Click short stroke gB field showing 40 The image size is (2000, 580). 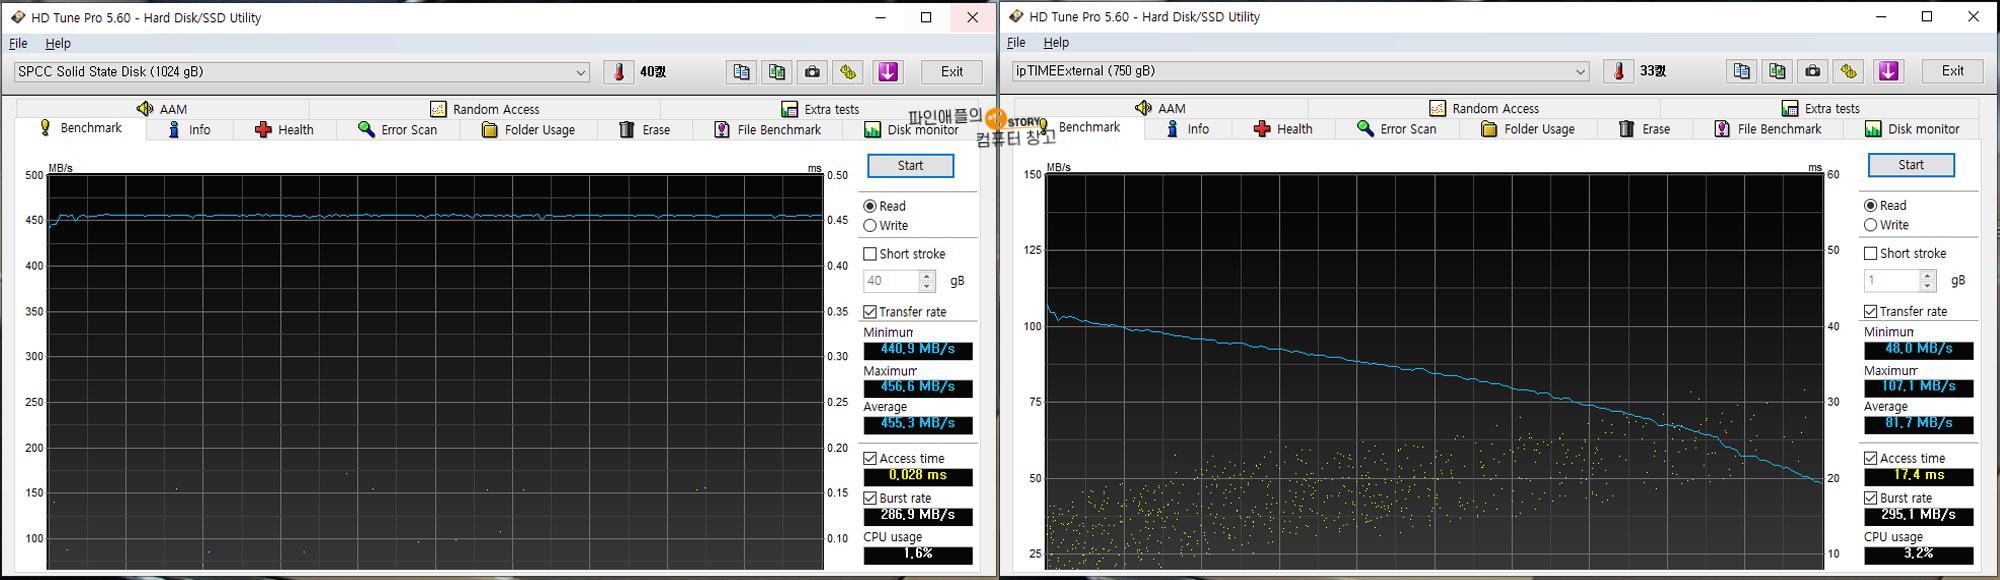[x=891, y=281]
